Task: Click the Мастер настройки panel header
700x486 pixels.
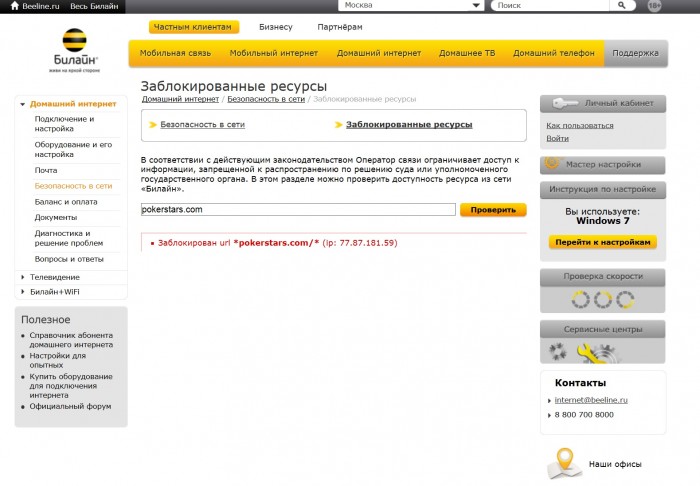Action: [x=603, y=165]
